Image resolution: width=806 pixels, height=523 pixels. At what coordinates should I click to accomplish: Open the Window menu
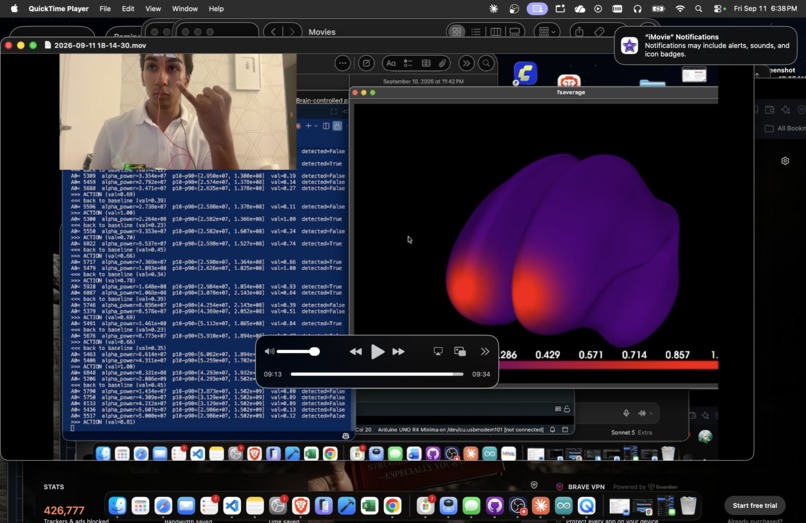point(185,9)
